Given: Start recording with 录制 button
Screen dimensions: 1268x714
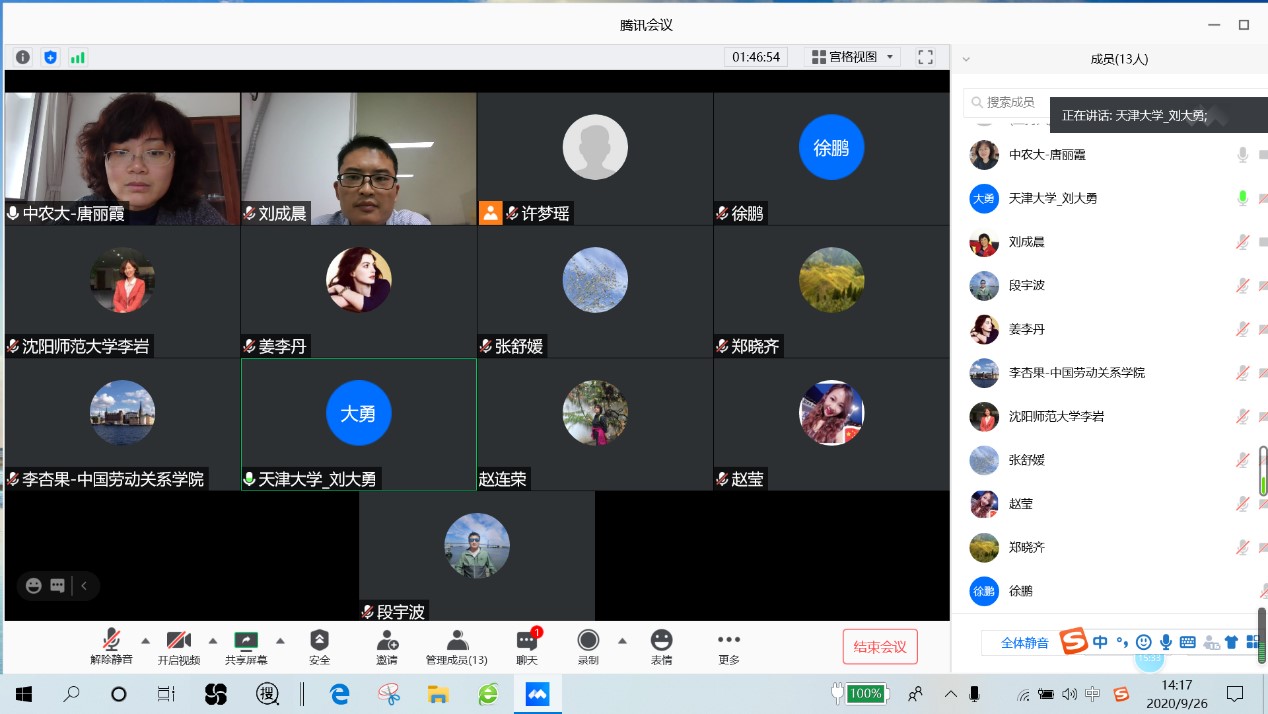Looking at the screenshot, I should click(x=588, y=647).
